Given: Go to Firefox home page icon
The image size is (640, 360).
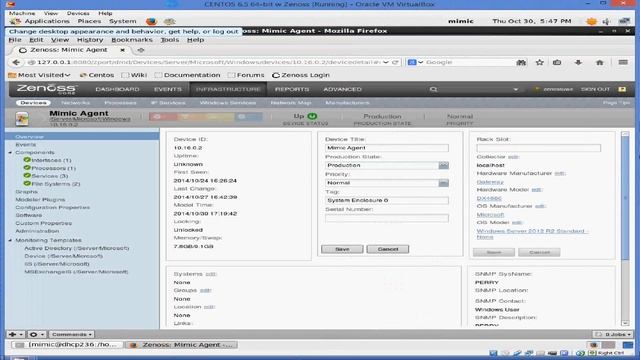Looking at the screenshot, I should (x=600, y=62).
